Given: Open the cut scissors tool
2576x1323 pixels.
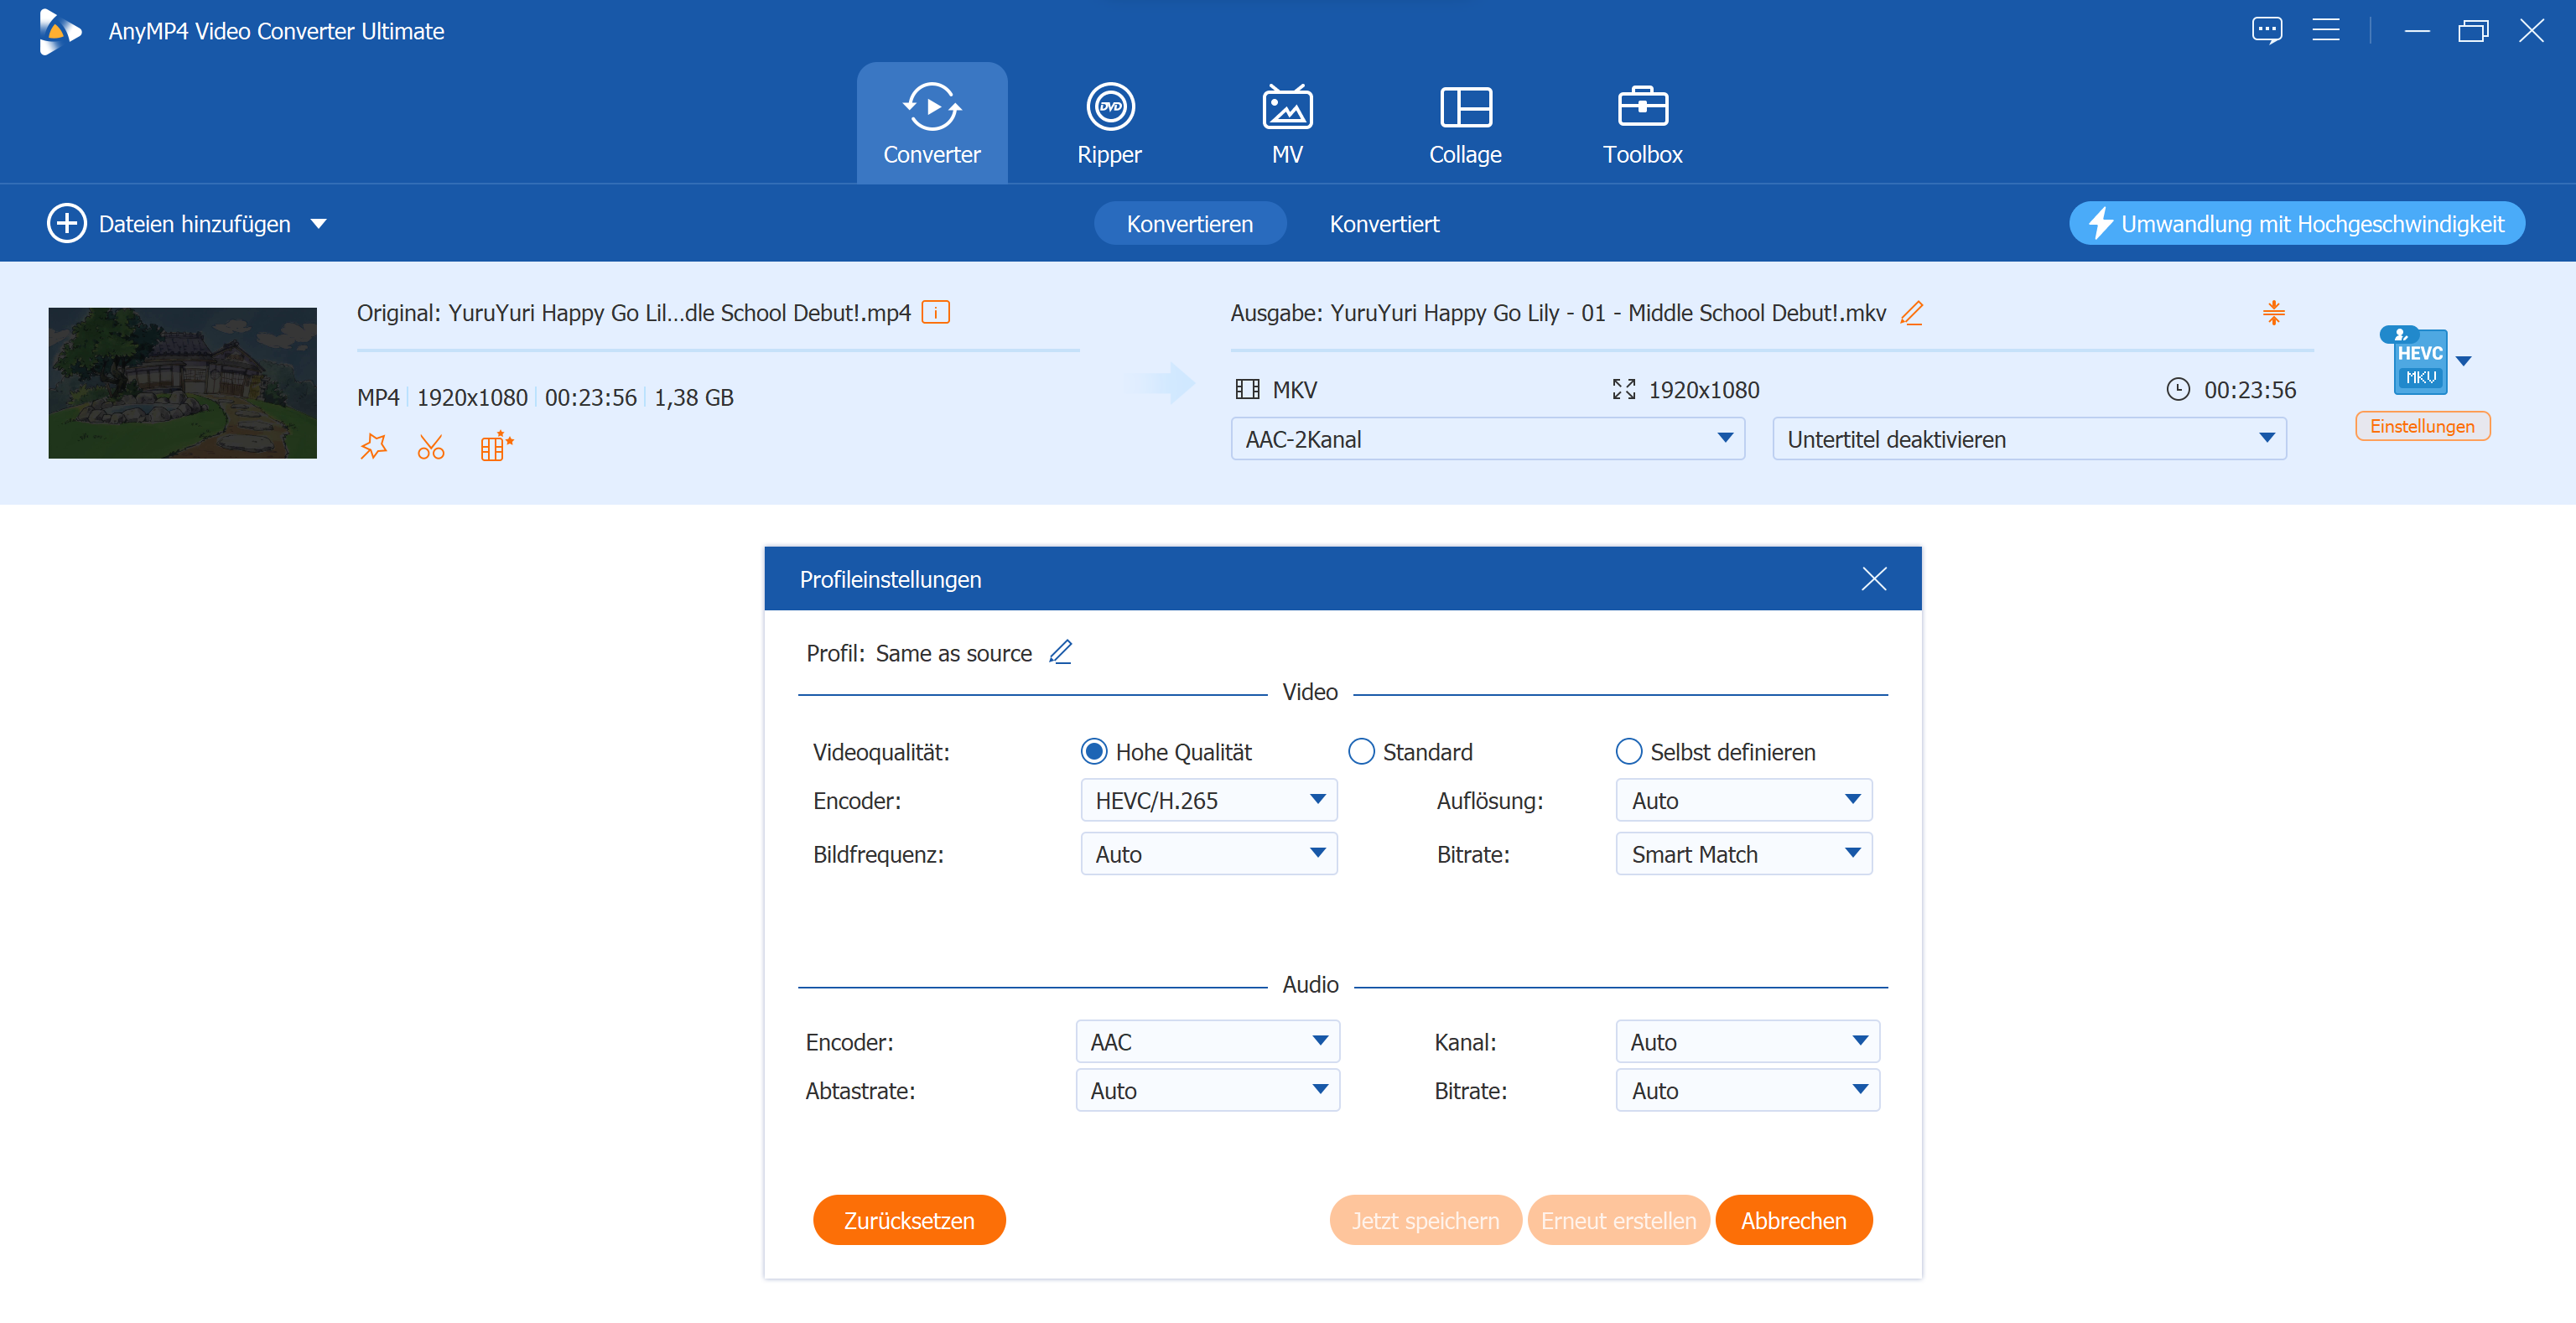Looking at the screenshot, I should [x=431, y=446].
